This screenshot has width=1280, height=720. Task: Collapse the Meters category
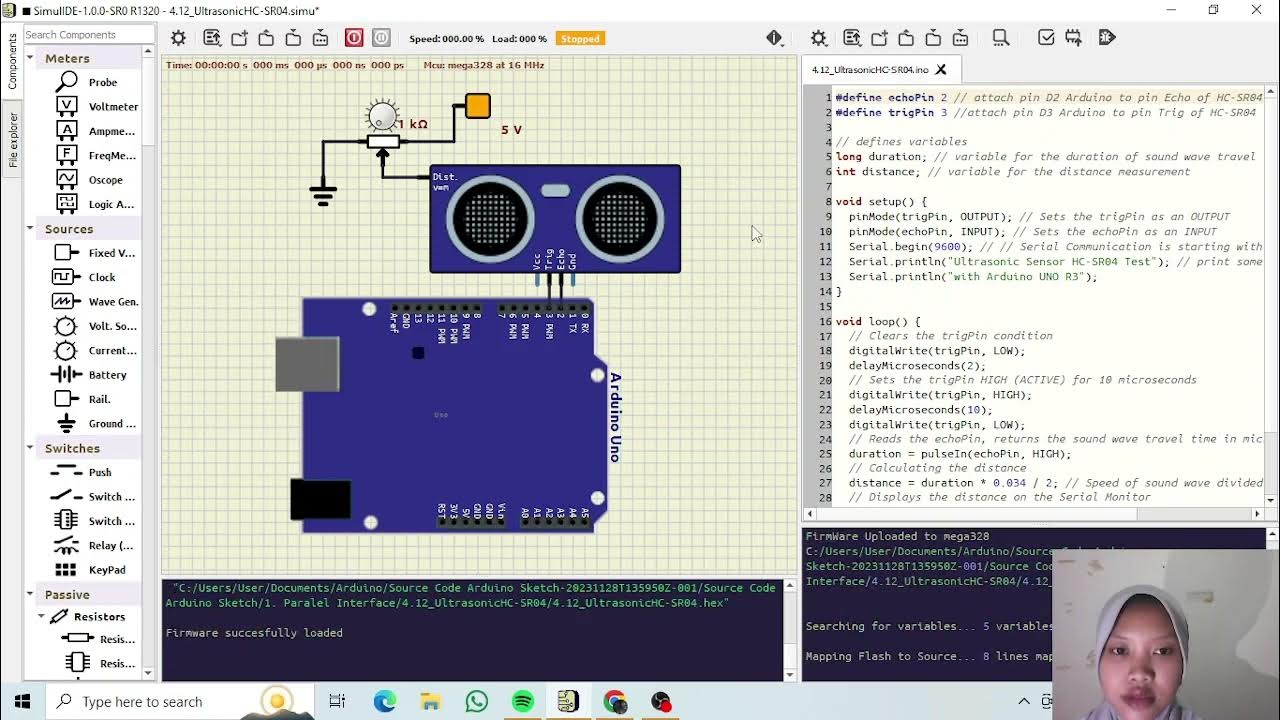[x=31, y=59]
